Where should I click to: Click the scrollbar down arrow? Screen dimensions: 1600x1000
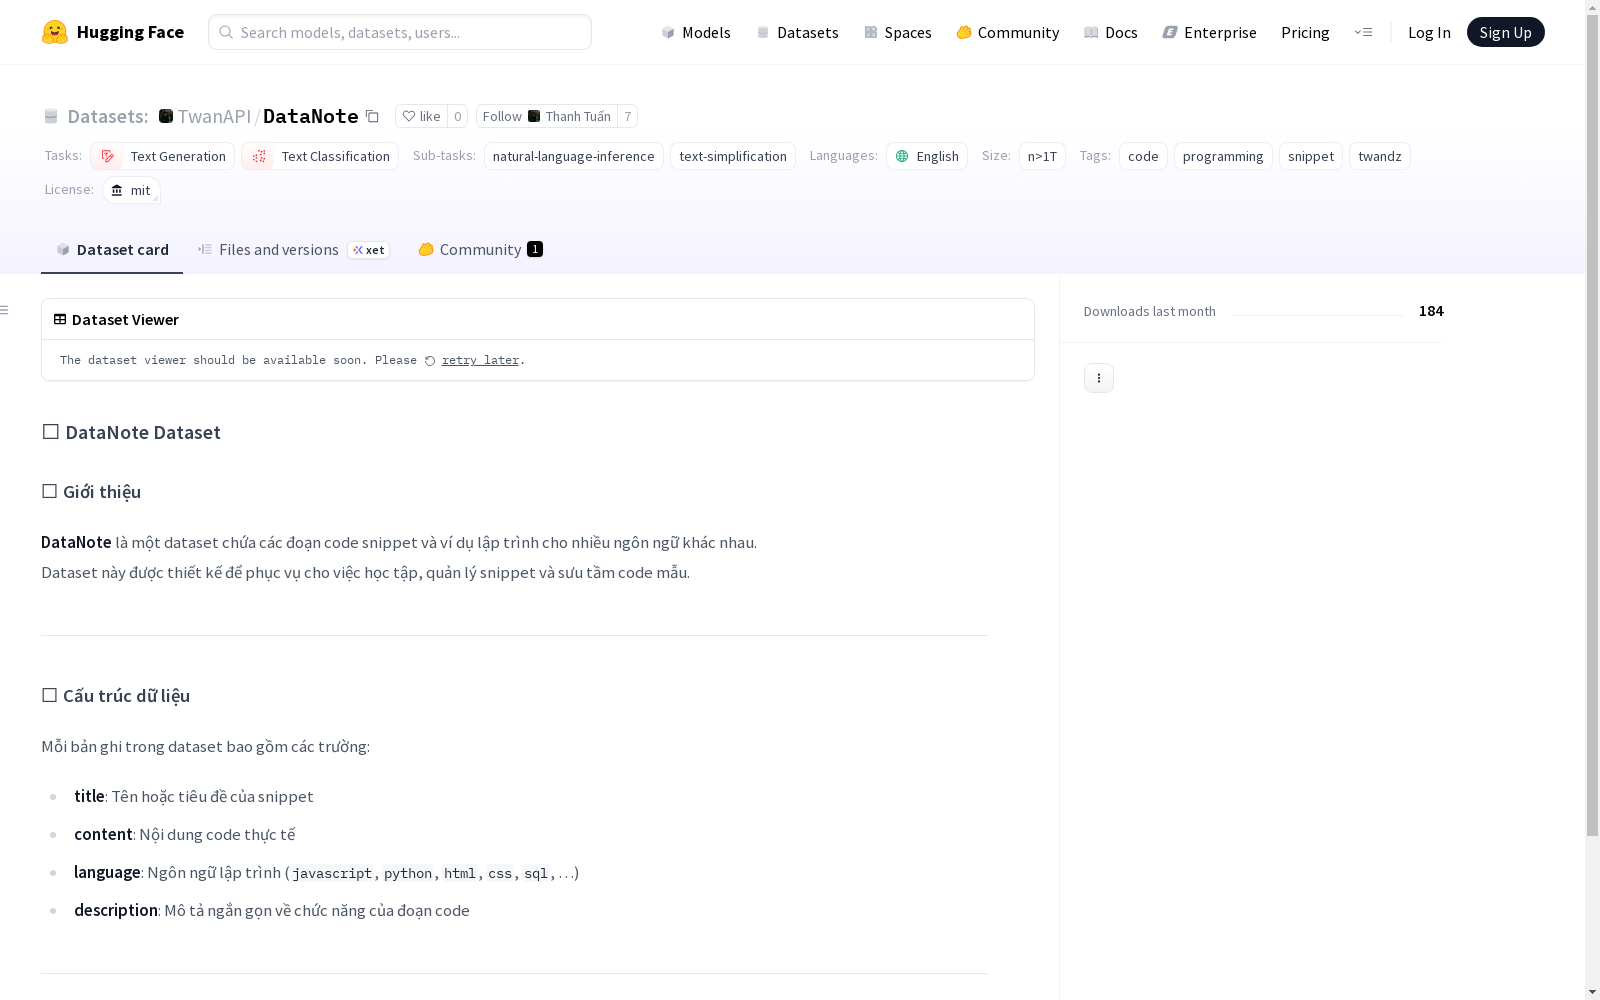coord(1592,992)
